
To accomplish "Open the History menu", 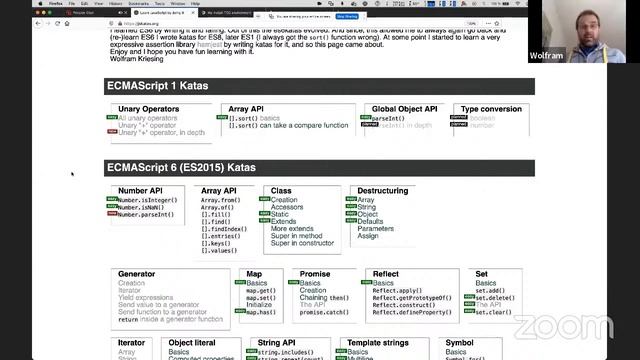I will coord(116,4).
